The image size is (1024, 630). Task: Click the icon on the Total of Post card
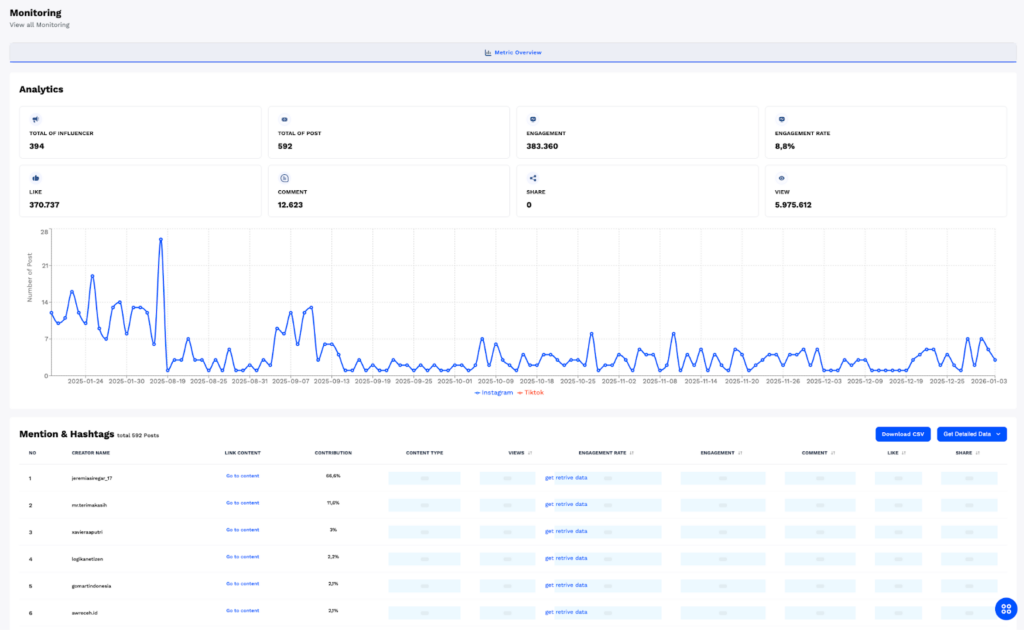pyautogui.click(x=284, y=119)
